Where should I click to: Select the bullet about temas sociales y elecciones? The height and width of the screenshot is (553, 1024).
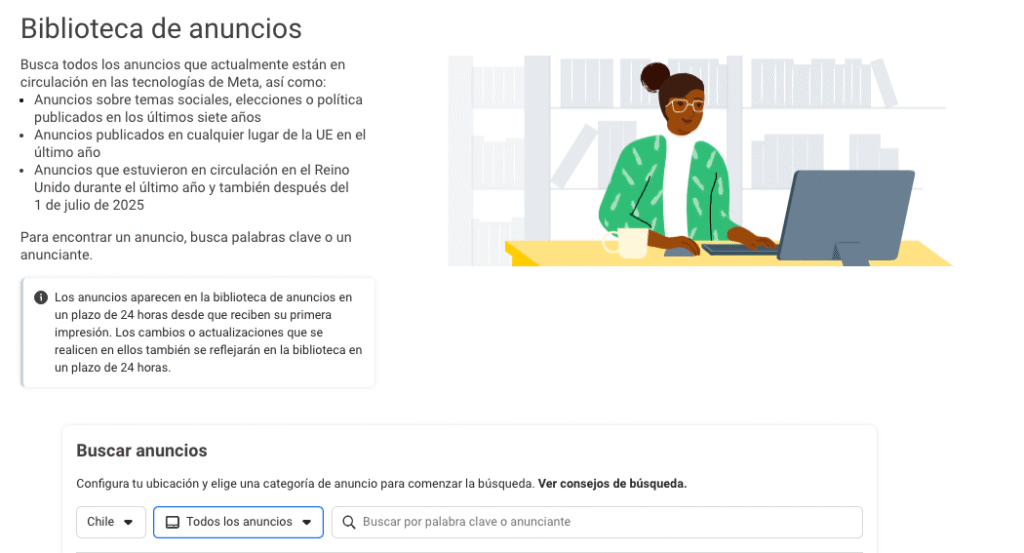pyautogui.click(x=198, y=108)
